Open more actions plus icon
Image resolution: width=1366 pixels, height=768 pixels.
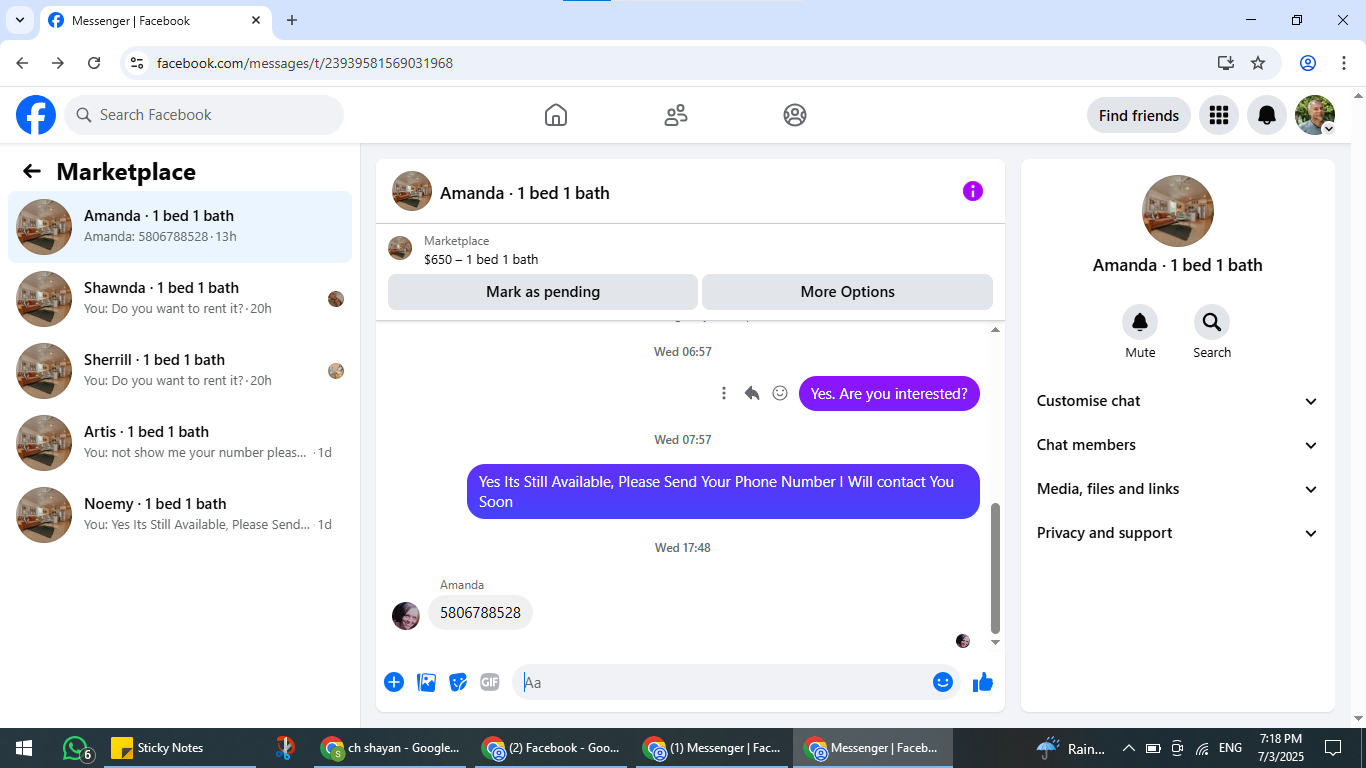tap(394, 682)
